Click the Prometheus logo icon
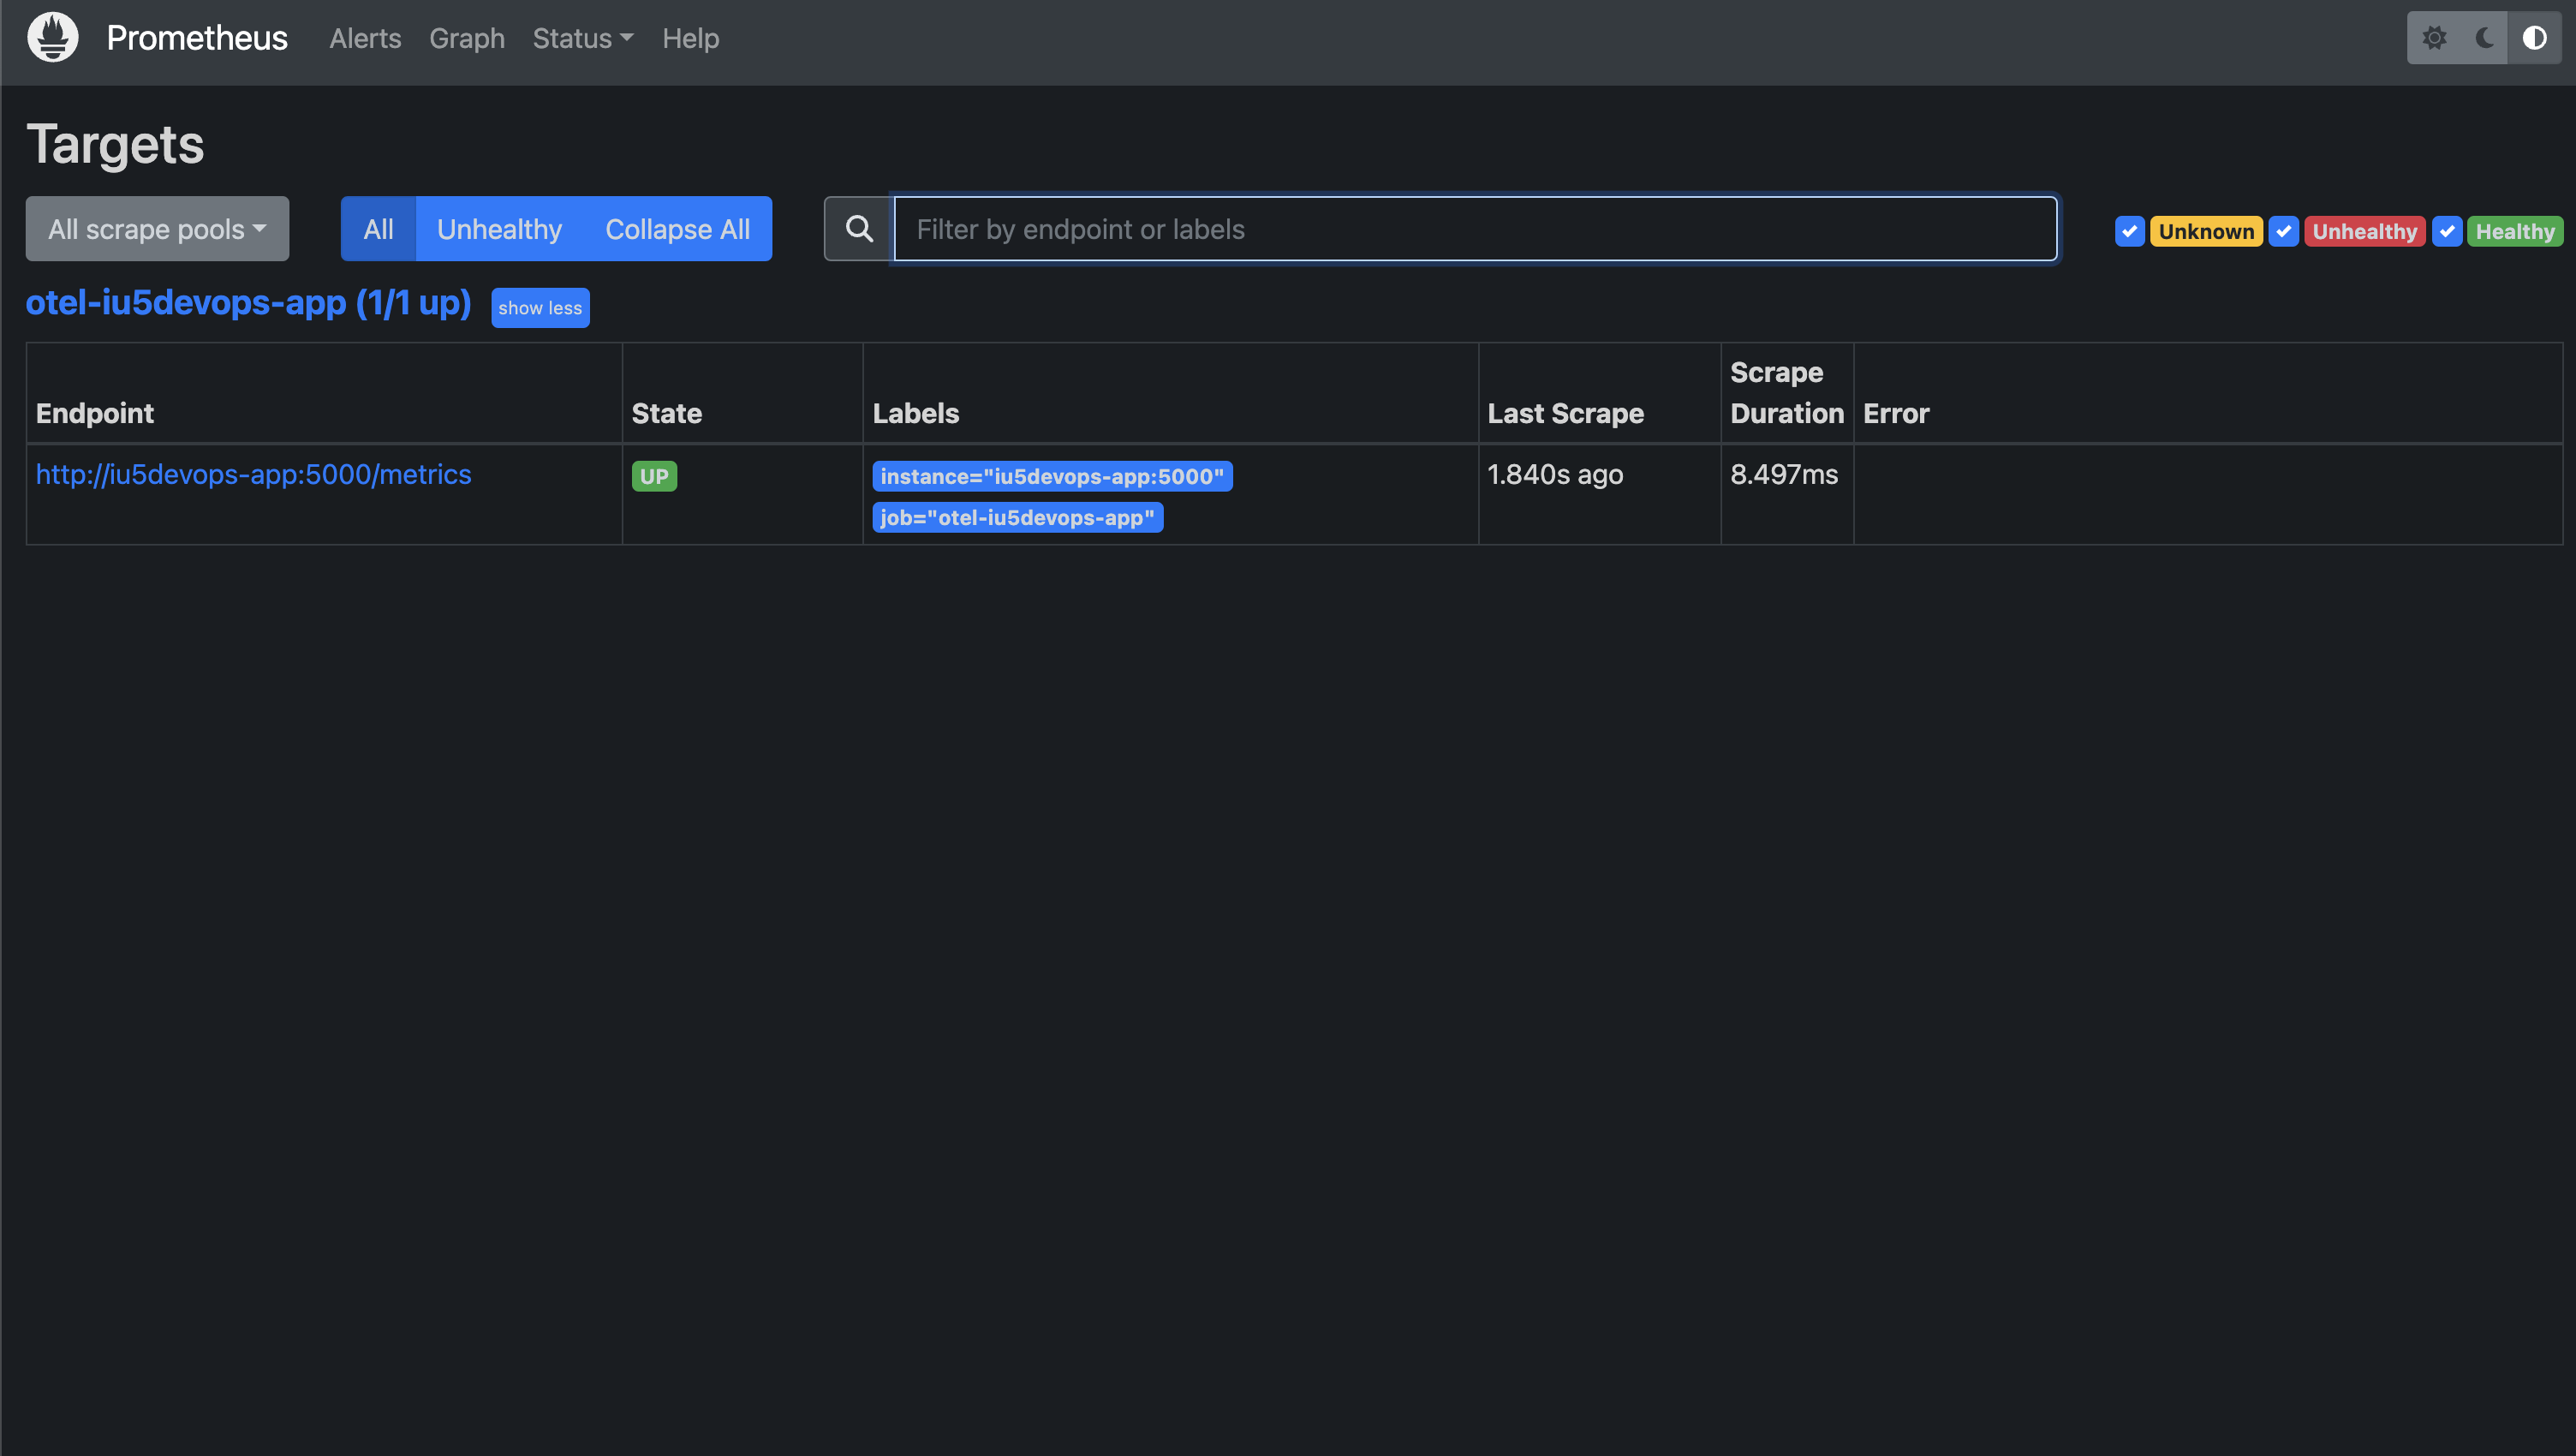This screenshot has height=1456, width=2576. pos(53,37)
